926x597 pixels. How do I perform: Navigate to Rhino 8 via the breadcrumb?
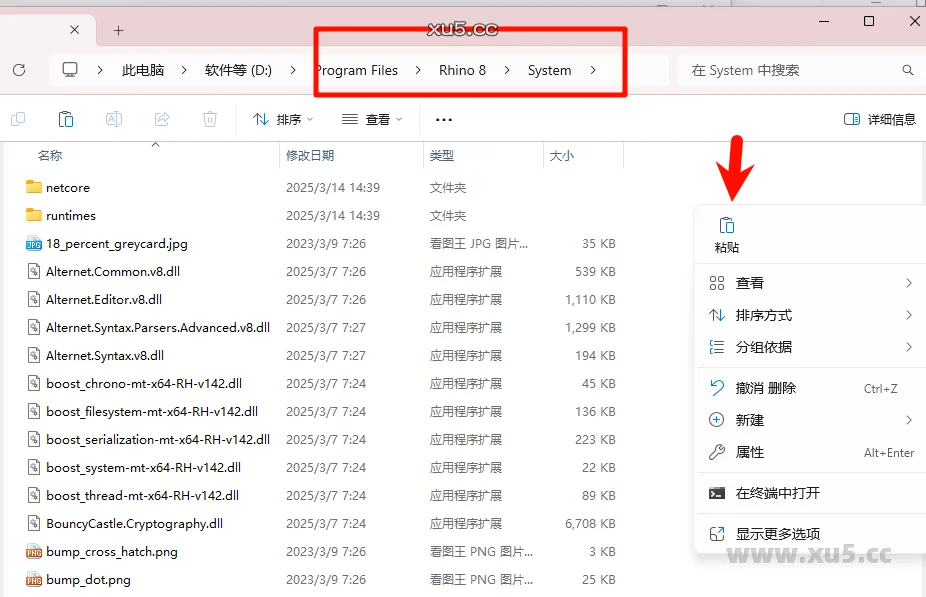(x=462, y=70)
